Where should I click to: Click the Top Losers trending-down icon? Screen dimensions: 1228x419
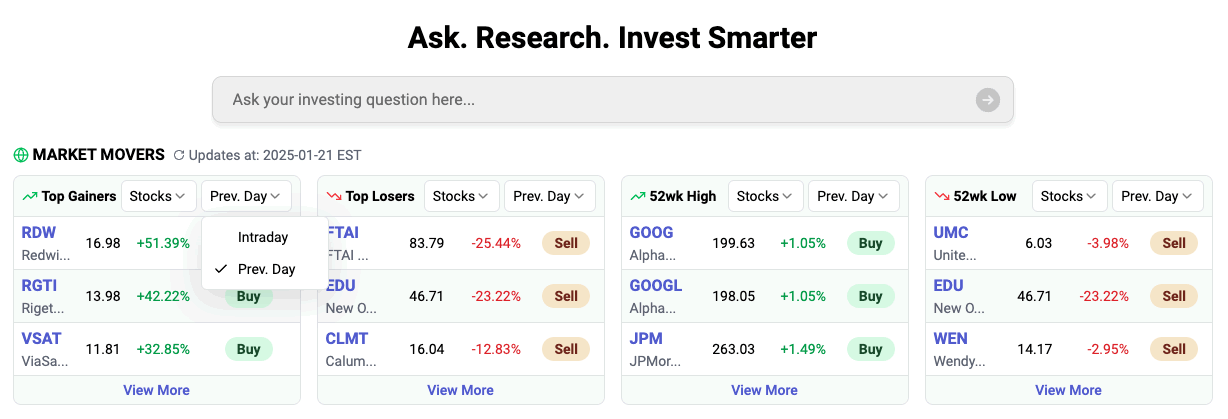(x=334, y=197)
